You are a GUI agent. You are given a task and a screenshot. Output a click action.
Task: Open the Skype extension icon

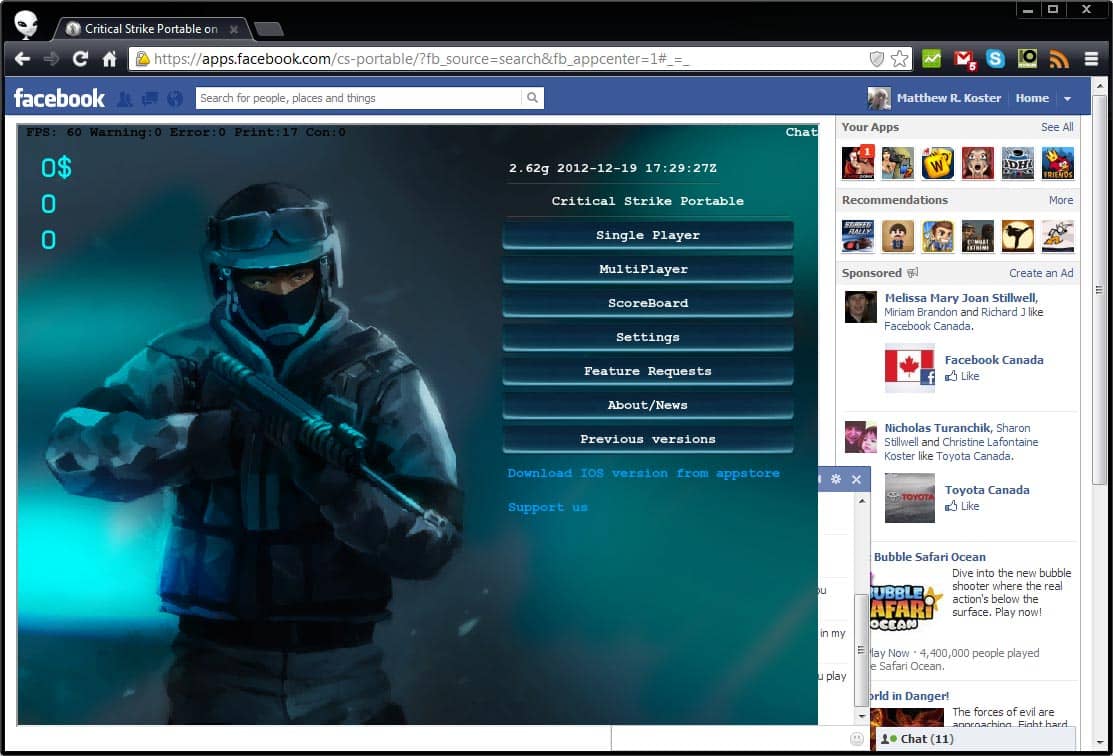pyautogui.click(x=995, y=59)
